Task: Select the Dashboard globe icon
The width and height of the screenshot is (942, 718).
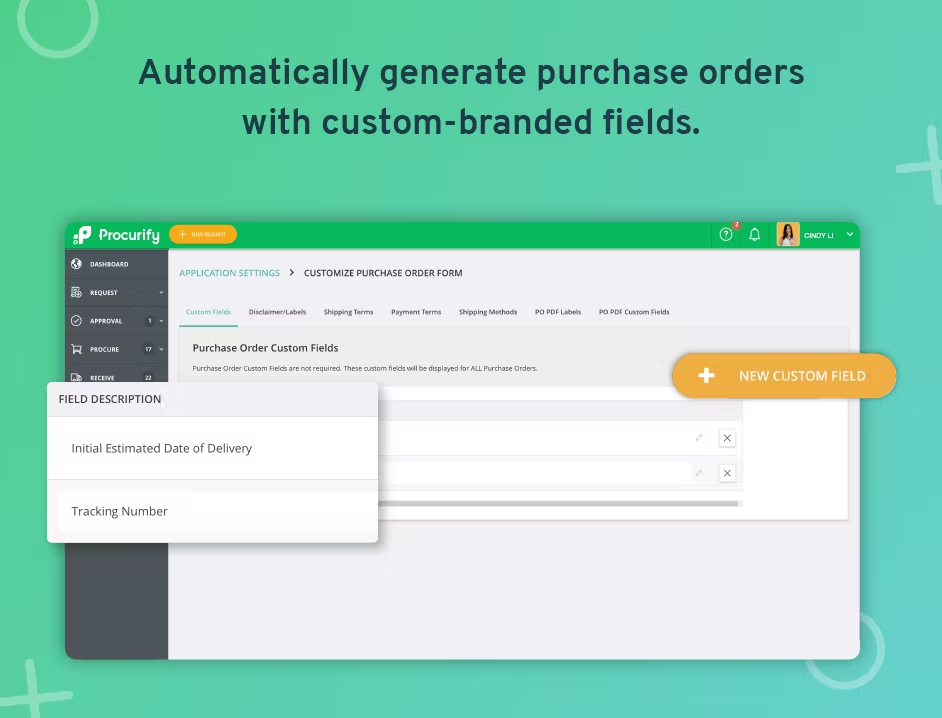Action: point(76,264)
